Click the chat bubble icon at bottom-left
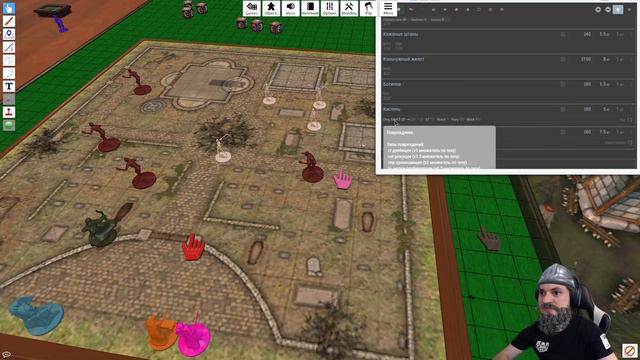640x360 pixels. pos(6,355)
